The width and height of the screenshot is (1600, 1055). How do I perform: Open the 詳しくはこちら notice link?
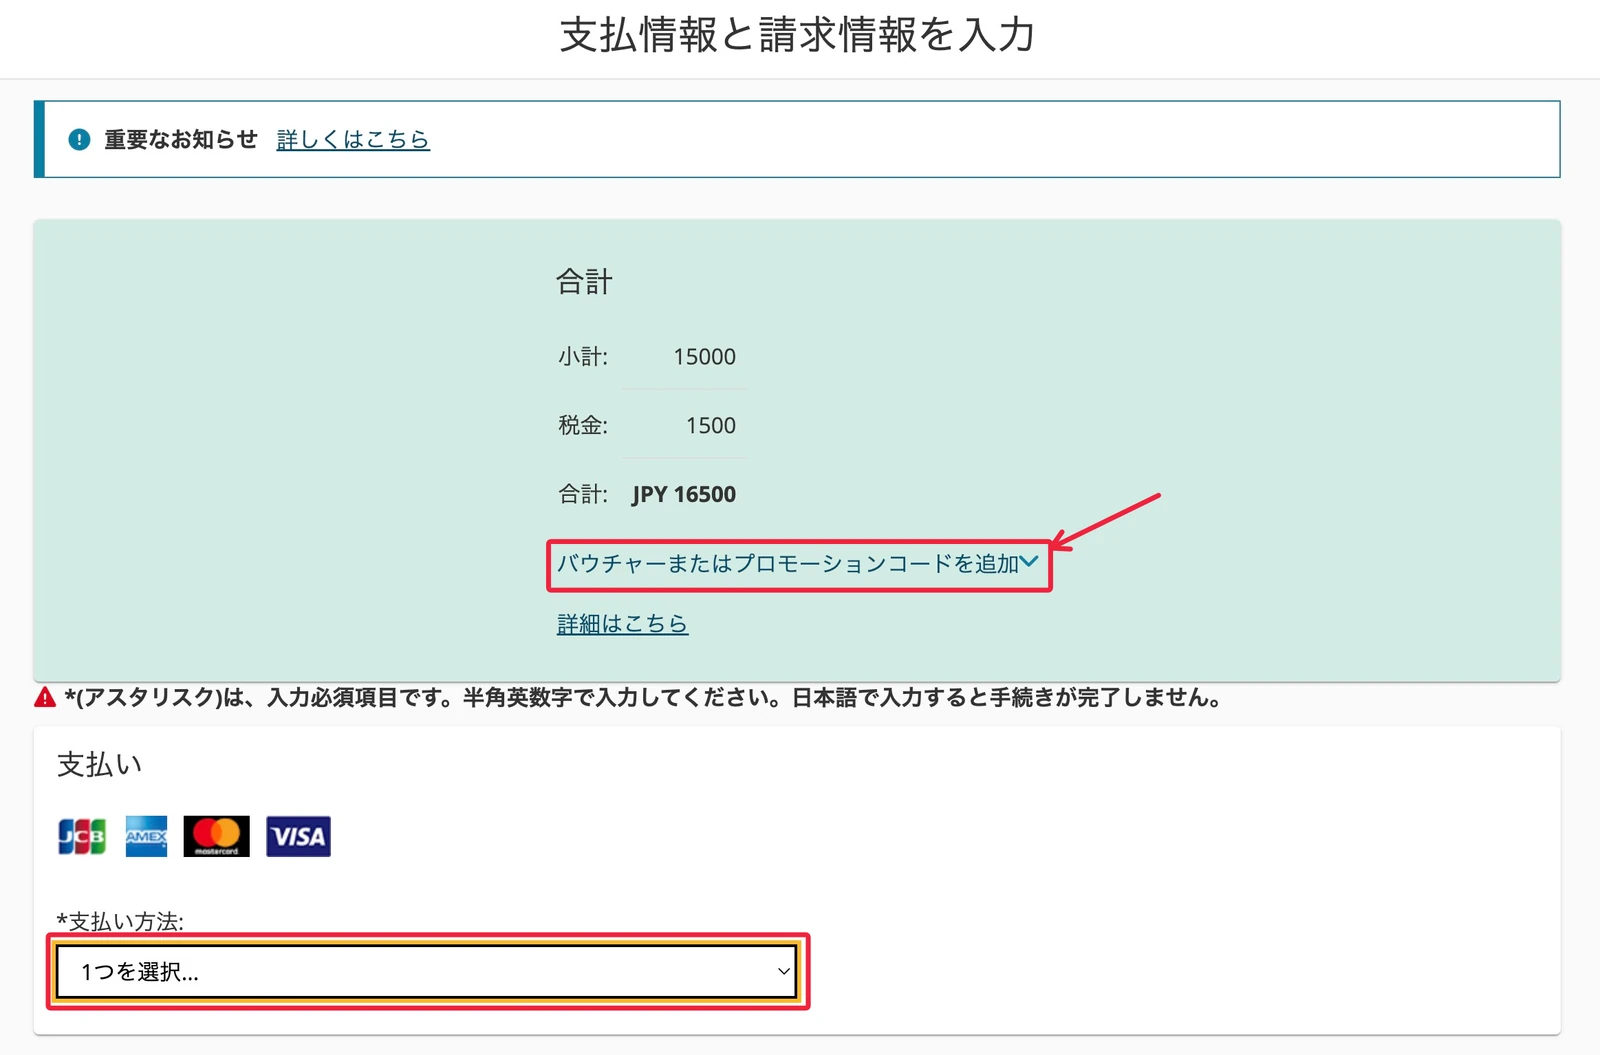pos(353,139)
